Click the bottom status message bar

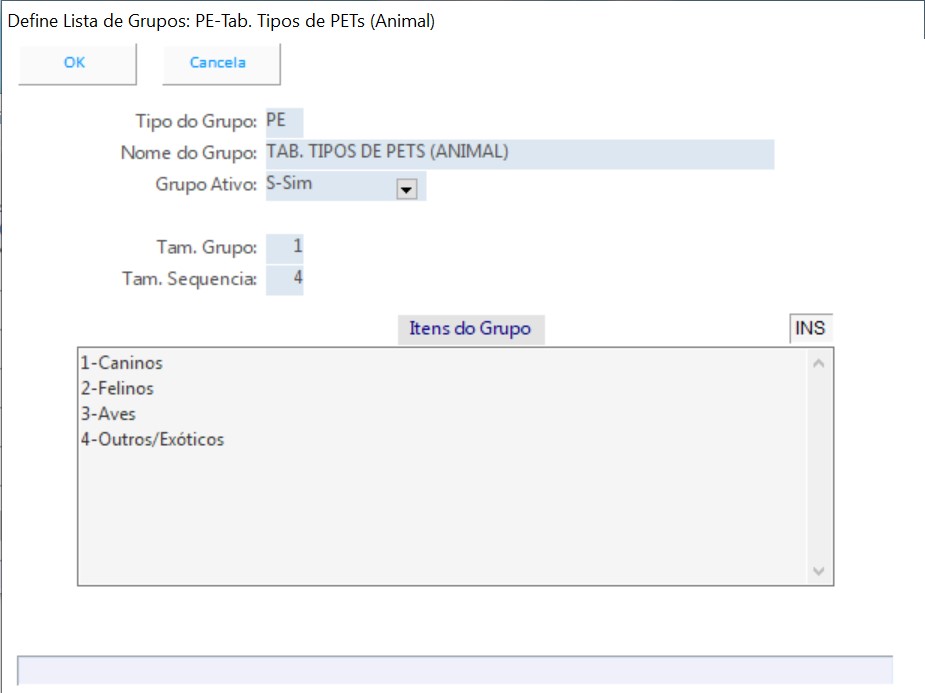pos(455,670)
